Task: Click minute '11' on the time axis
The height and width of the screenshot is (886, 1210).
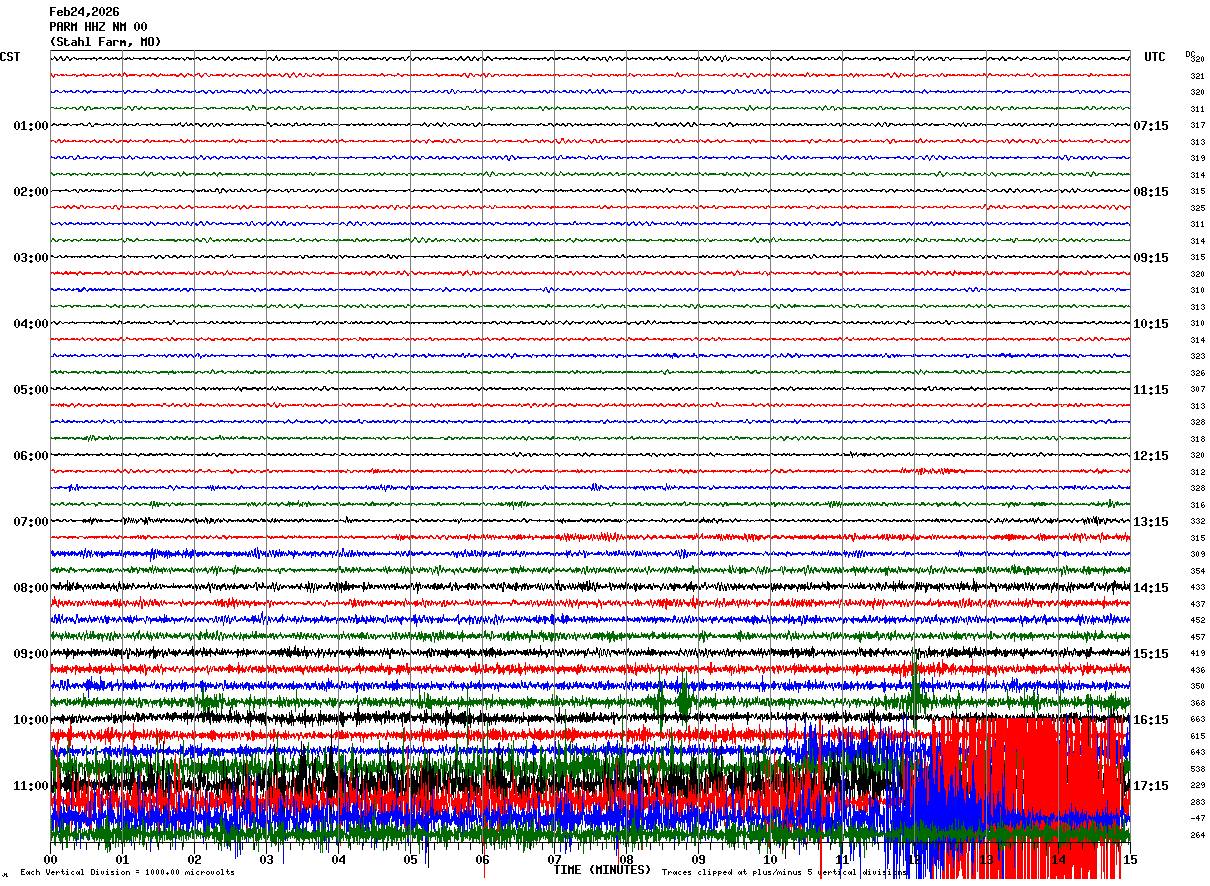Action: [842, 860]
